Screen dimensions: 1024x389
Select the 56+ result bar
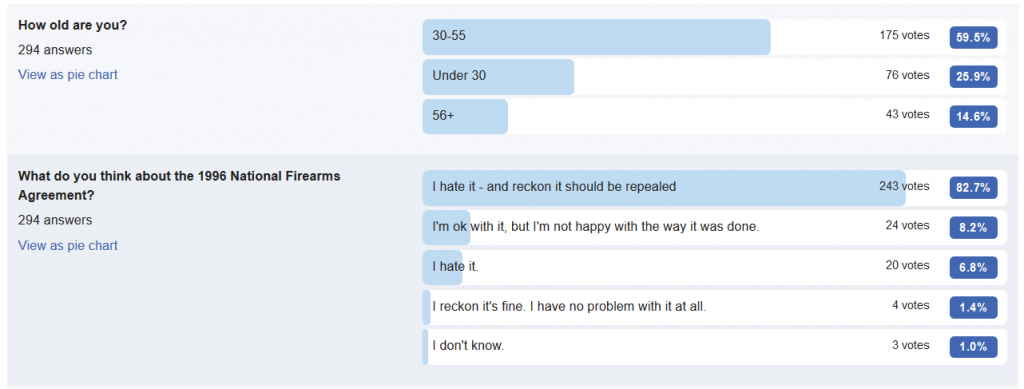pos(714,117)
